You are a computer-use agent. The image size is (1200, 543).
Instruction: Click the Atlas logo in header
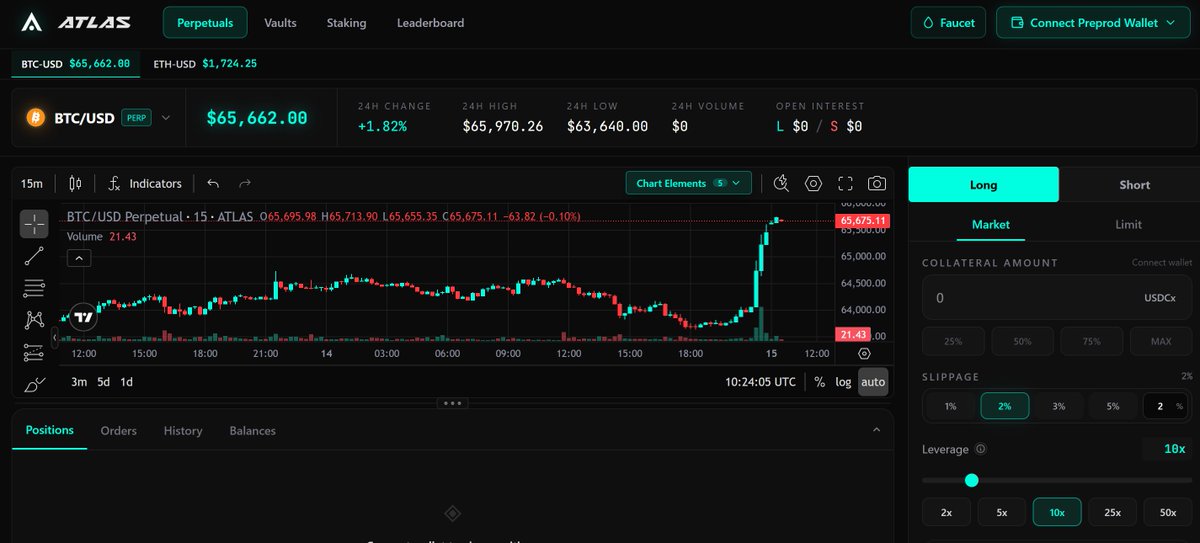click(76, 22)
